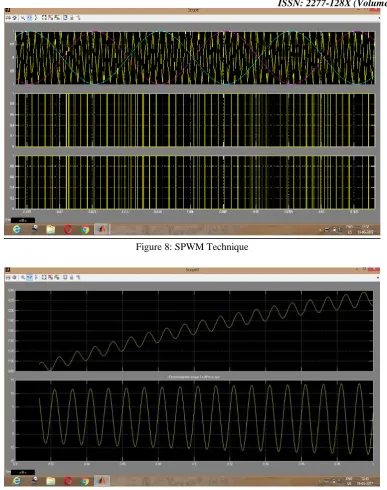Toggle Zoom X-axis tool in upper Scope window
This screenshot has height=490, width=387.
click(29, 18)
